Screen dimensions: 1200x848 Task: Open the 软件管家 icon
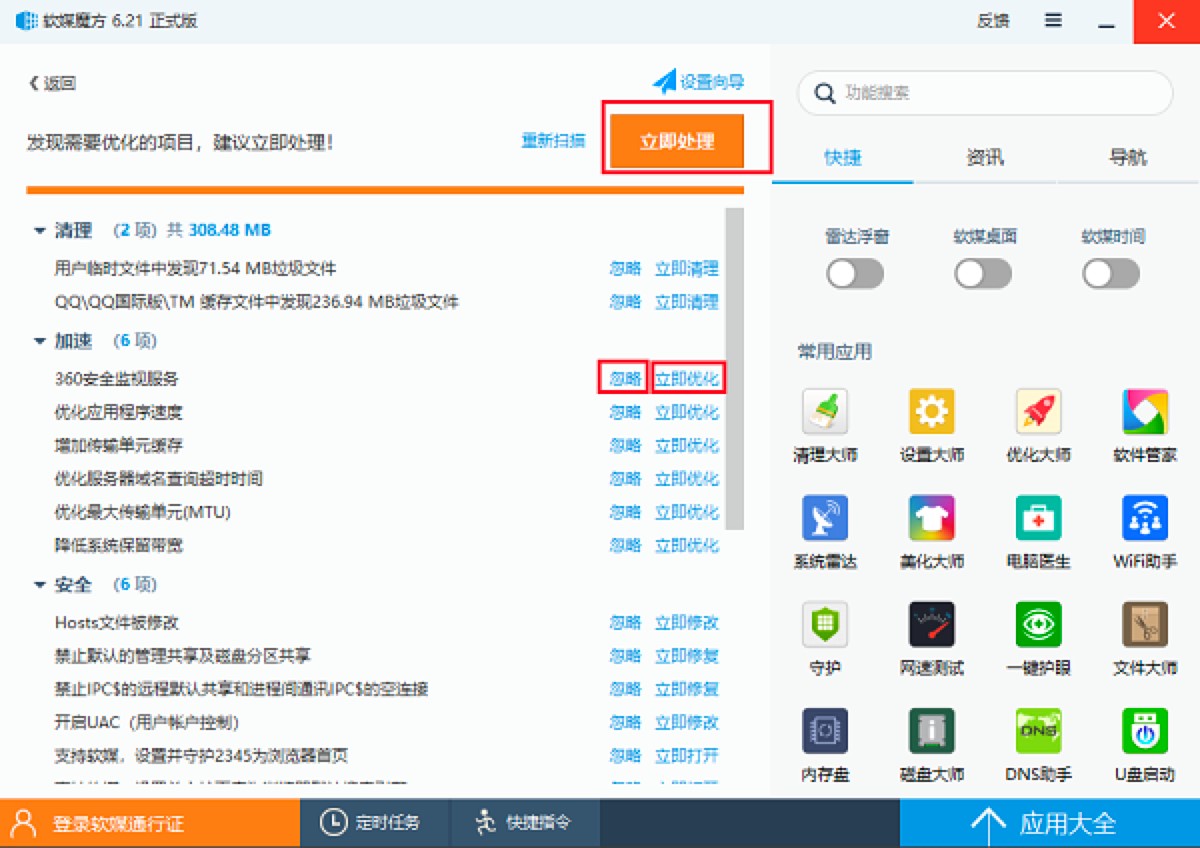[1145, 411]
